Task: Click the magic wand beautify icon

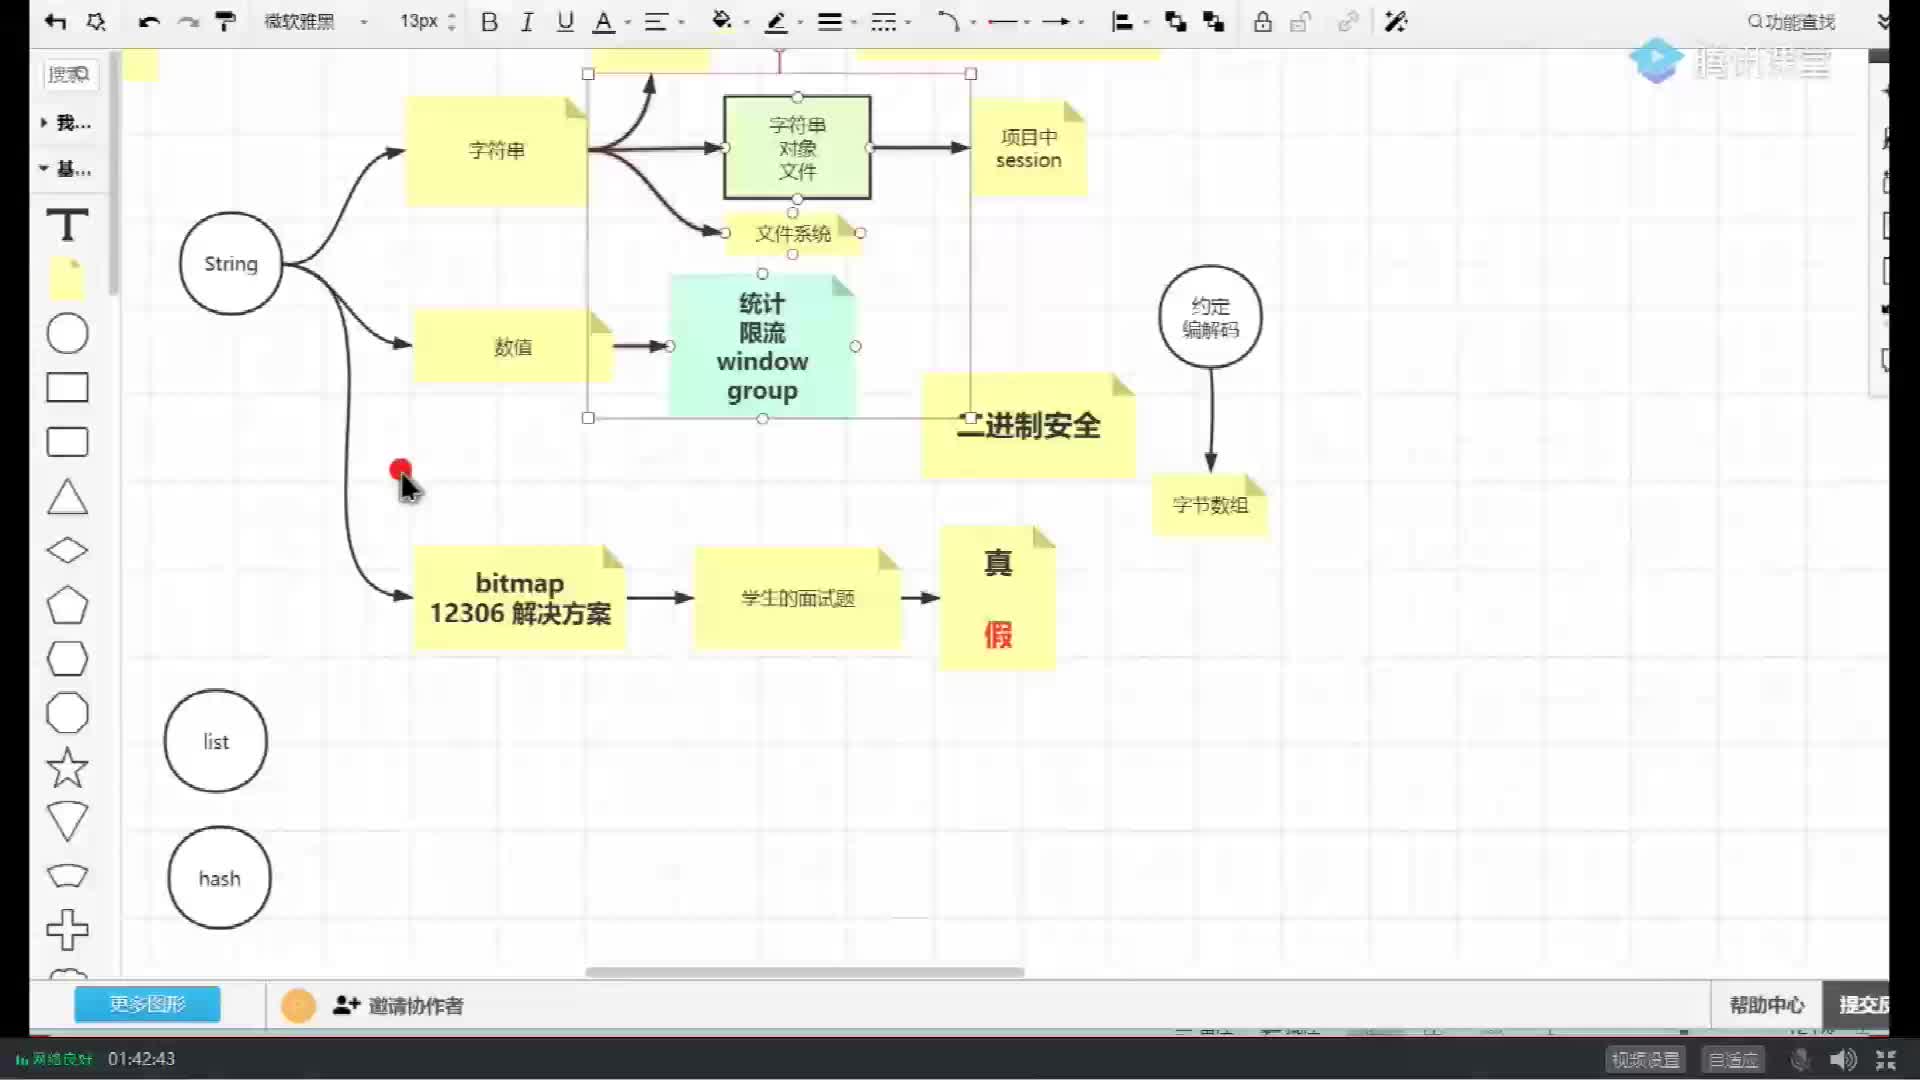Action: point(1396,22)
